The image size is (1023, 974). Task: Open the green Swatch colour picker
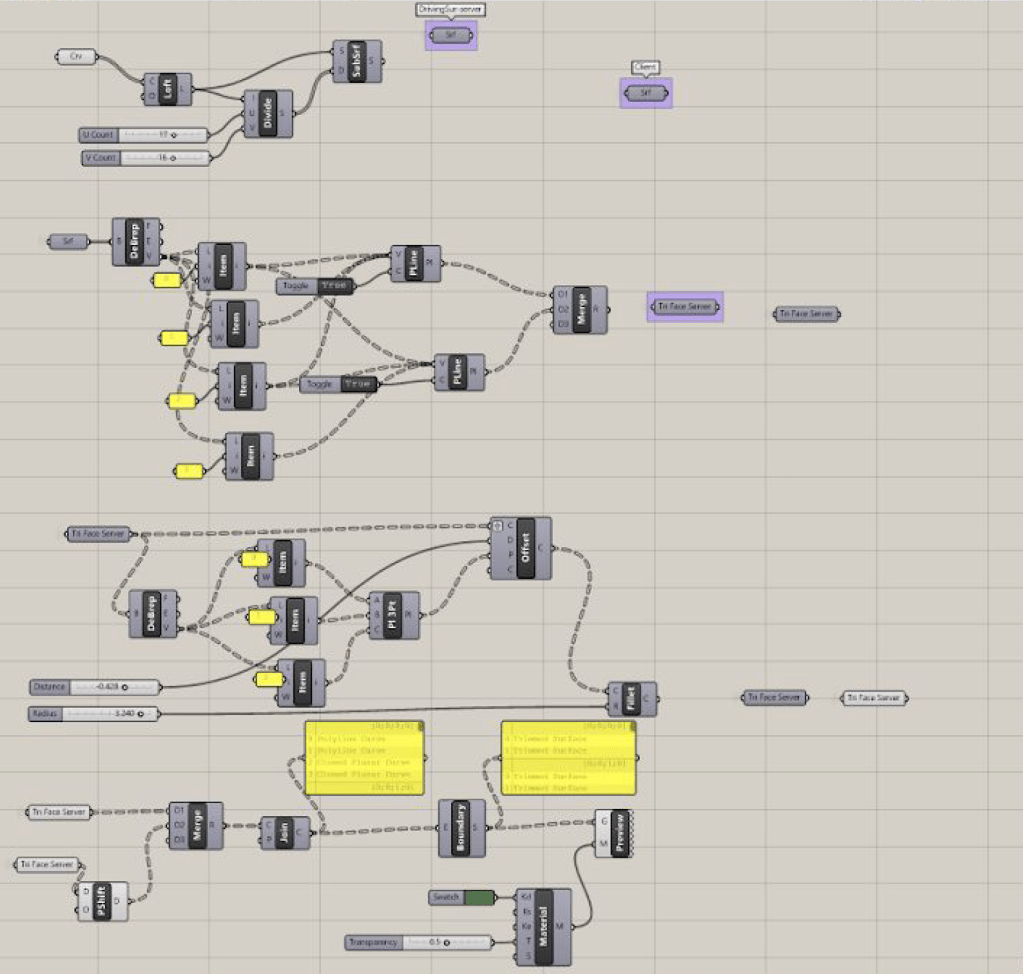[x=479, y=897]
